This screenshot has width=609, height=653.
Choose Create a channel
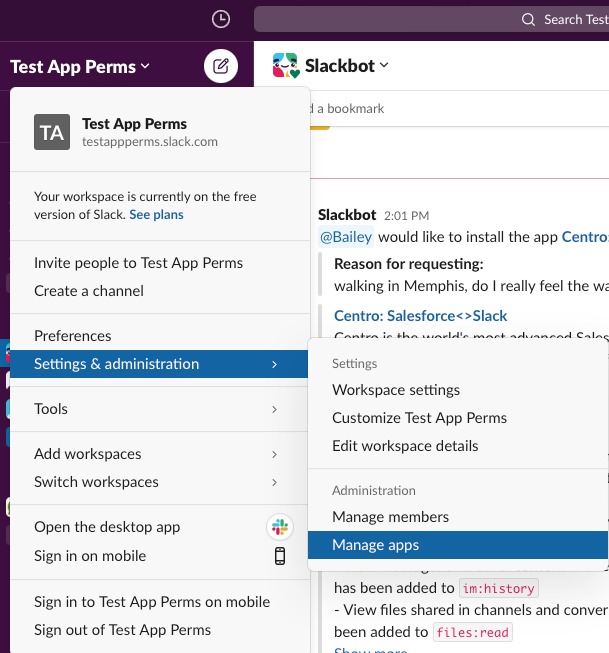pyautogui.click(x=160, y=291)
